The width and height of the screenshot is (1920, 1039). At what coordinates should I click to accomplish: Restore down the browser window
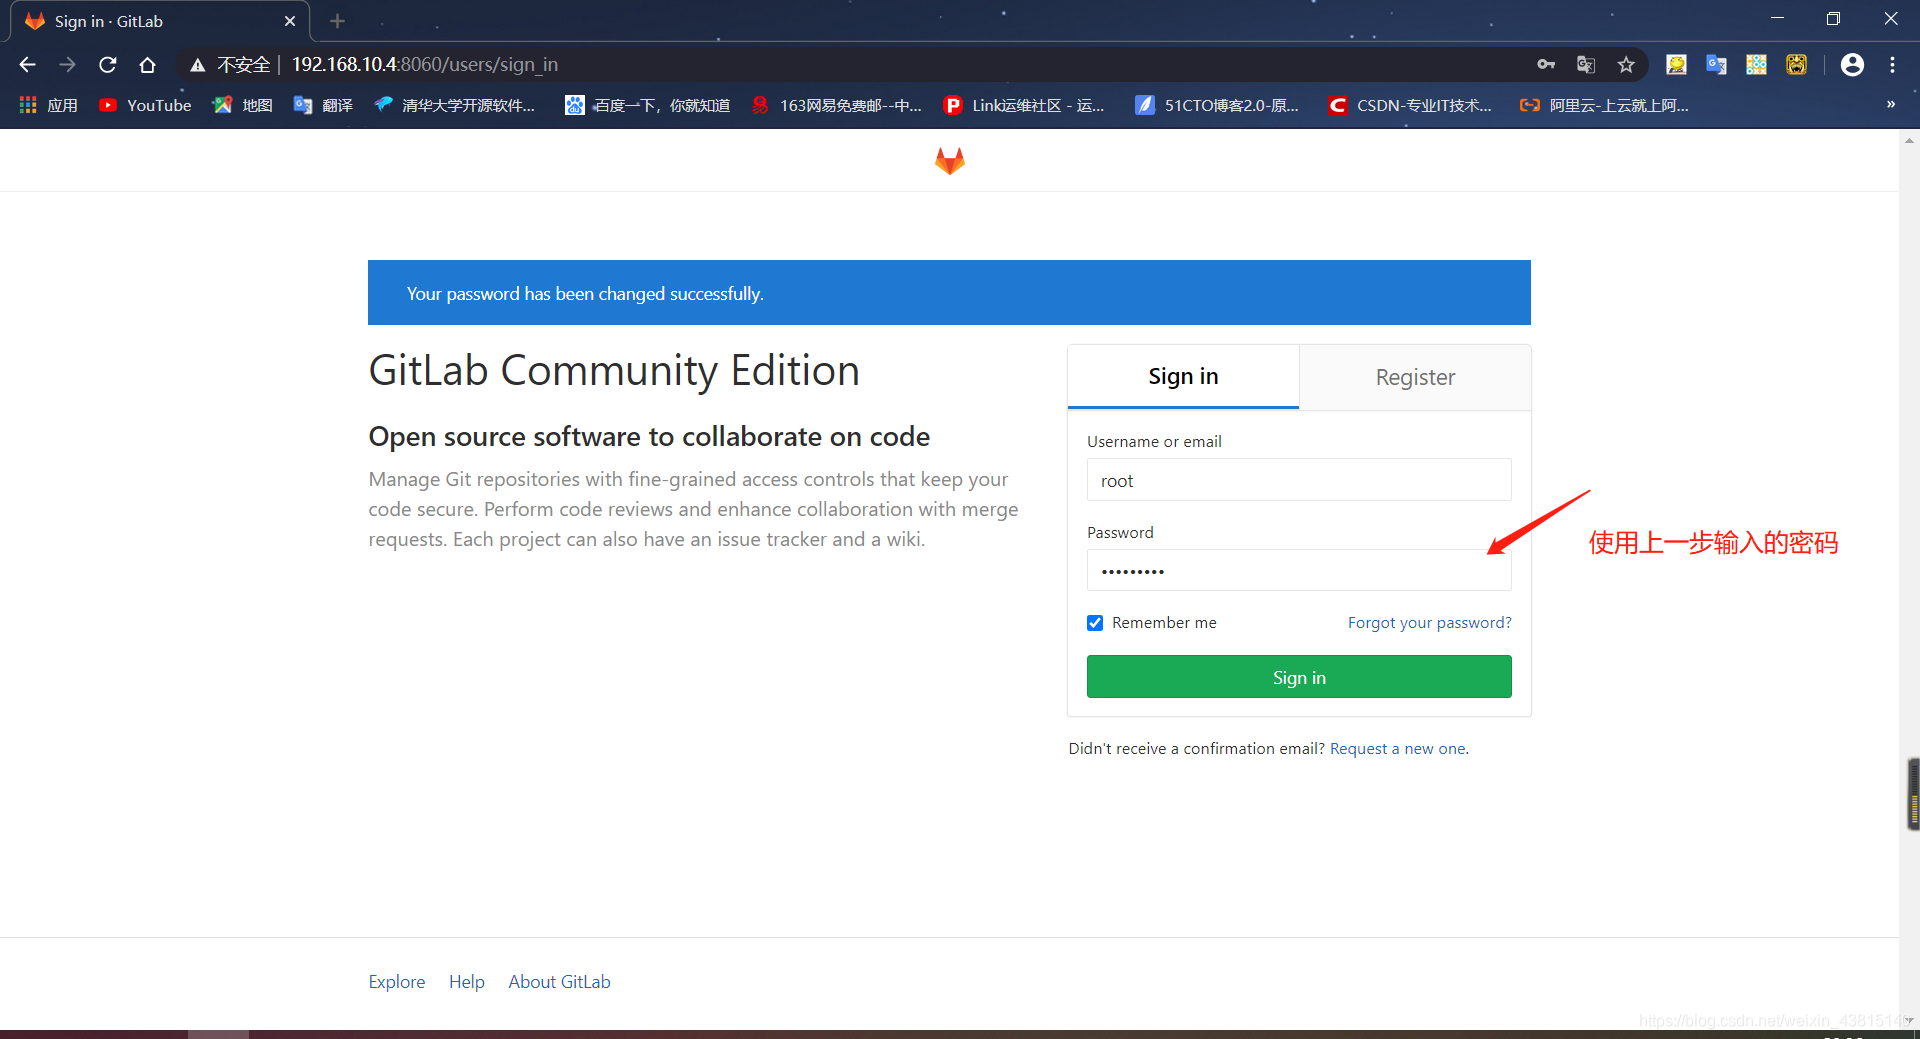(1833, 19)
